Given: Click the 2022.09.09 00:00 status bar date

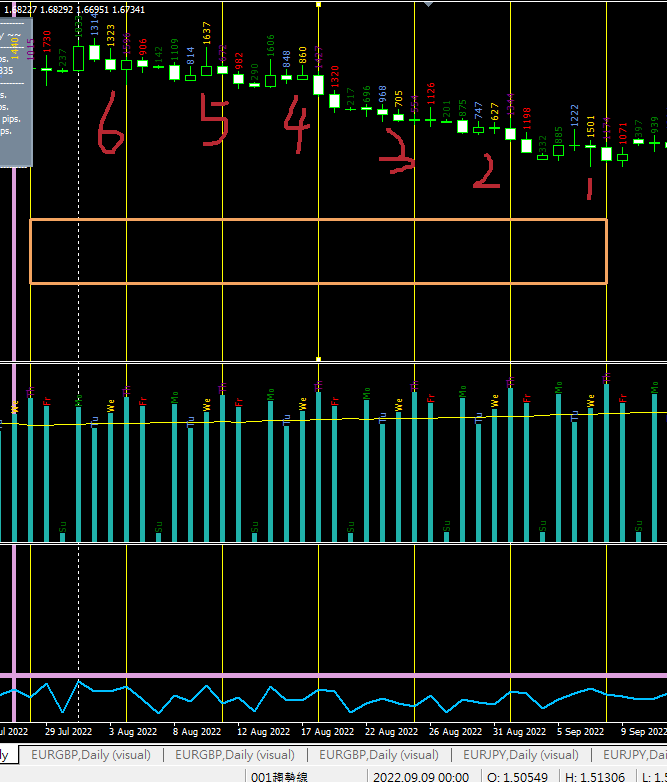Looking at the screenshot, I should point(421,777).
